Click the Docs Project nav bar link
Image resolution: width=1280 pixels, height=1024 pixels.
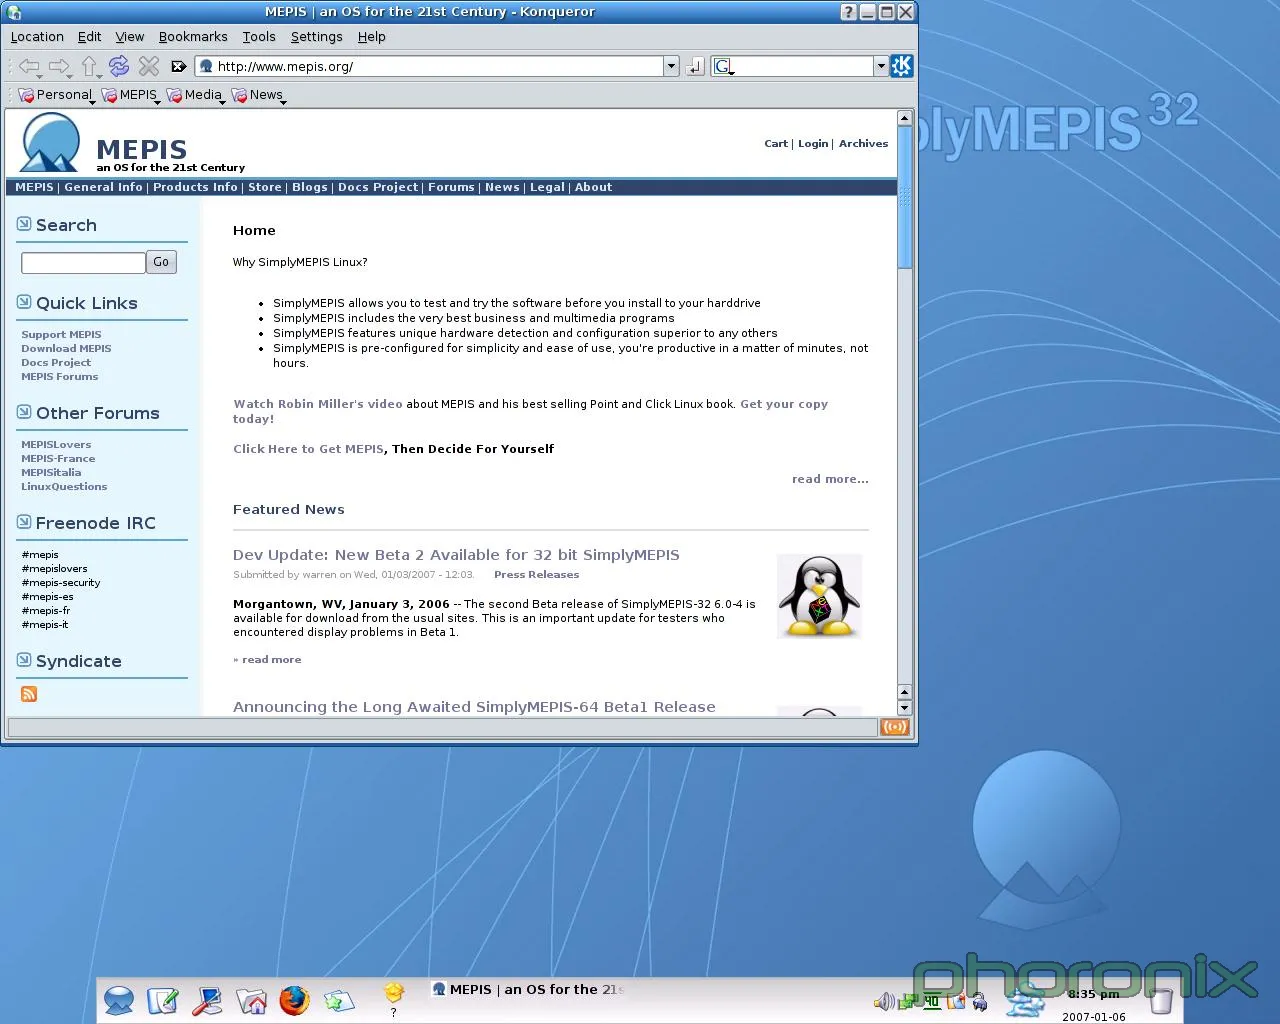pyautogui.click(x=378, y=187)
